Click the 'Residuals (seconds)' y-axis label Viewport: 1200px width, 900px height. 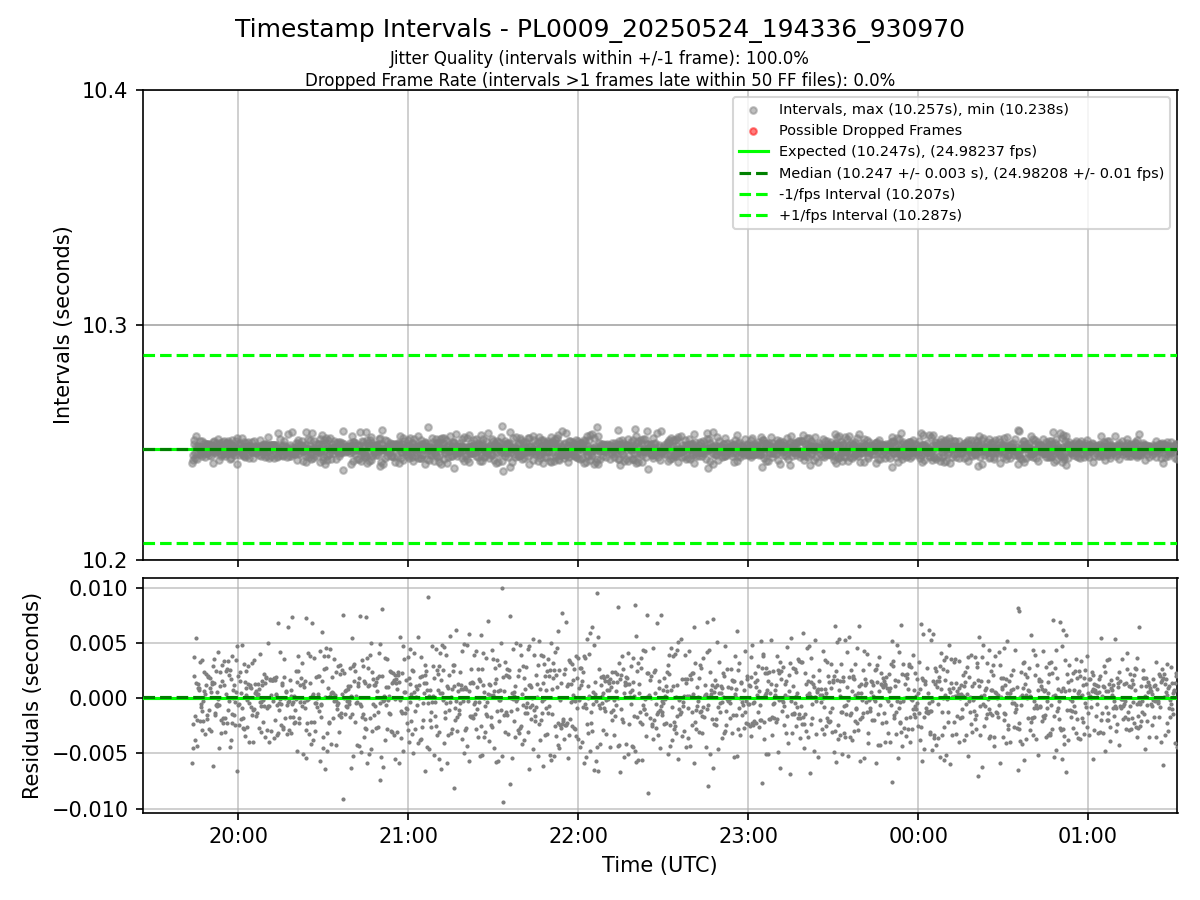31,696
